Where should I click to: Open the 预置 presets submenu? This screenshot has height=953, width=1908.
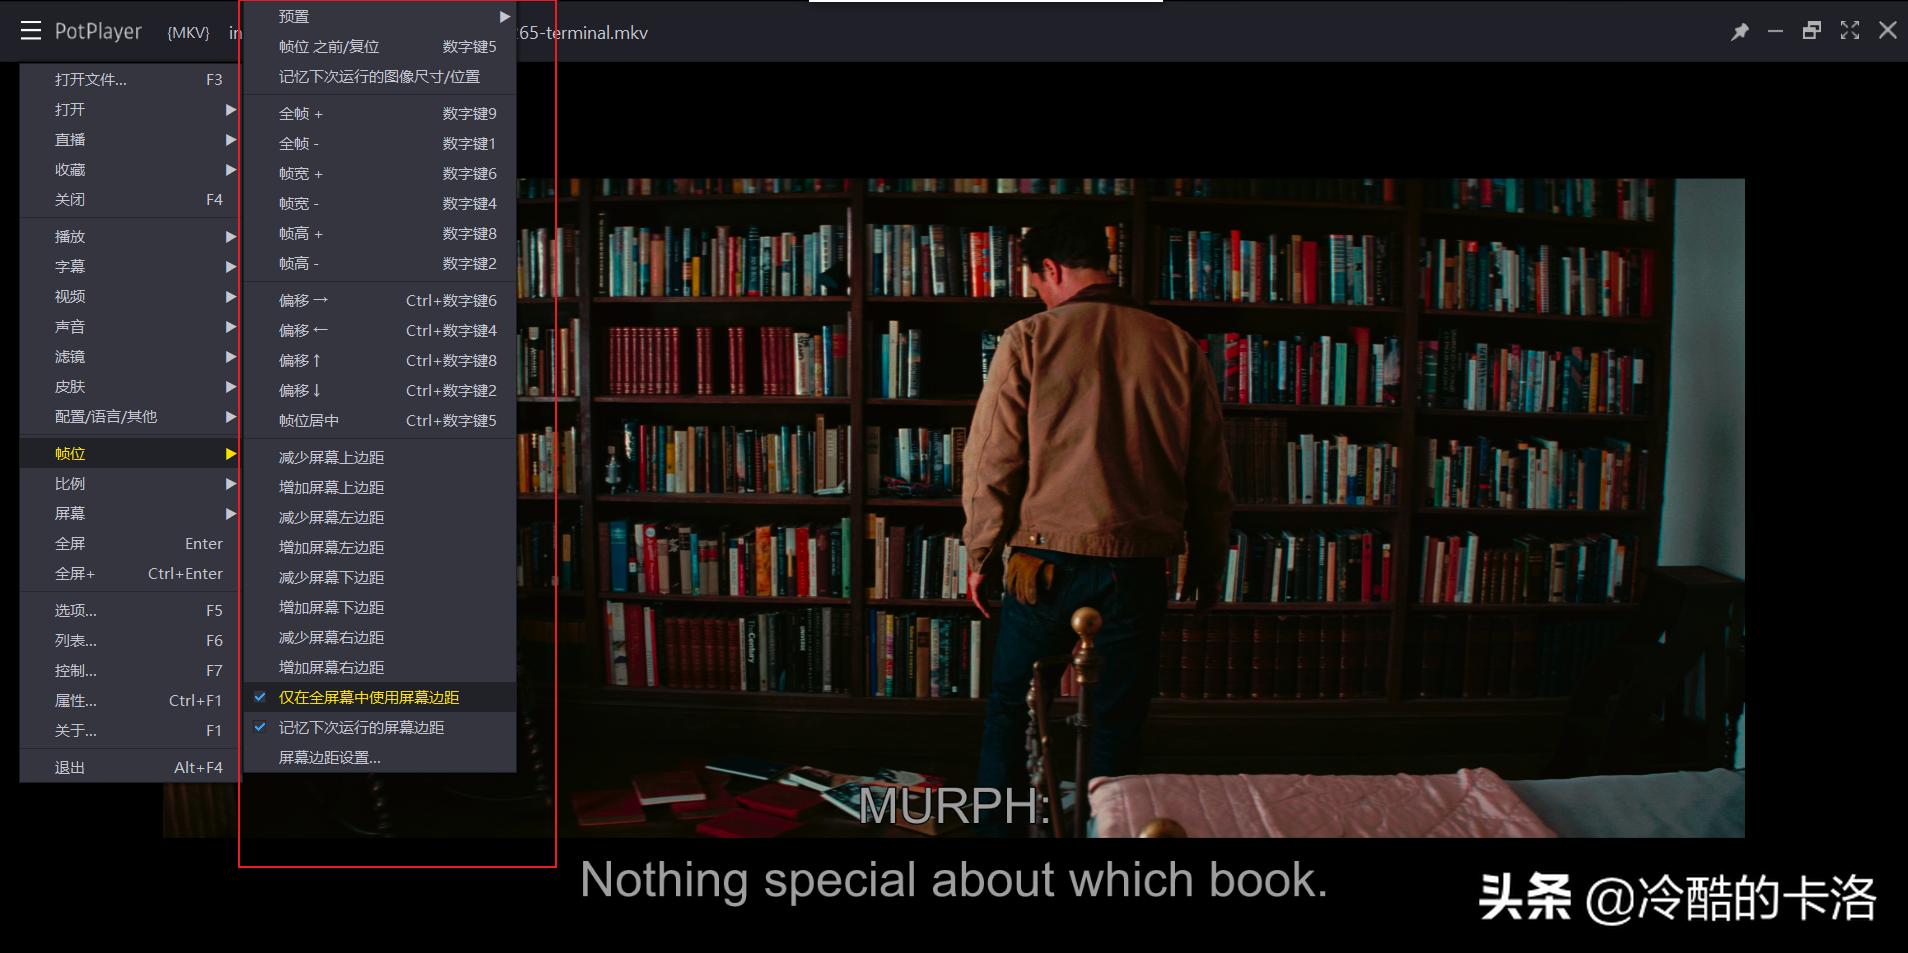[x=380, y=16]
